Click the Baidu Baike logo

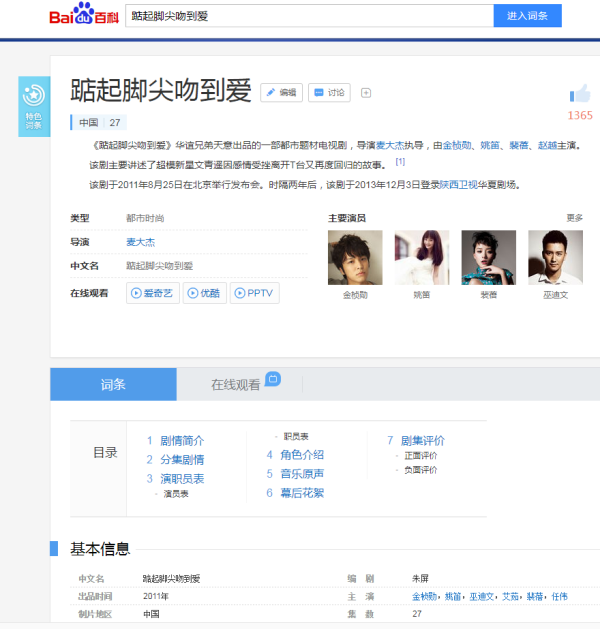click(84, 16)
